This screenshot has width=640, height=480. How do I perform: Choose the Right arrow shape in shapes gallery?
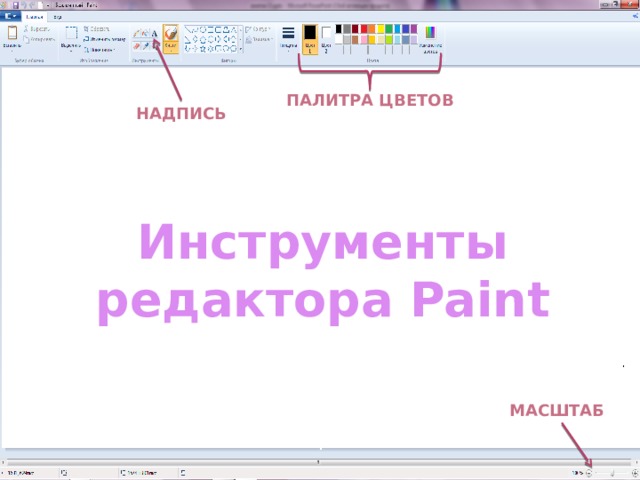[218, 39]
